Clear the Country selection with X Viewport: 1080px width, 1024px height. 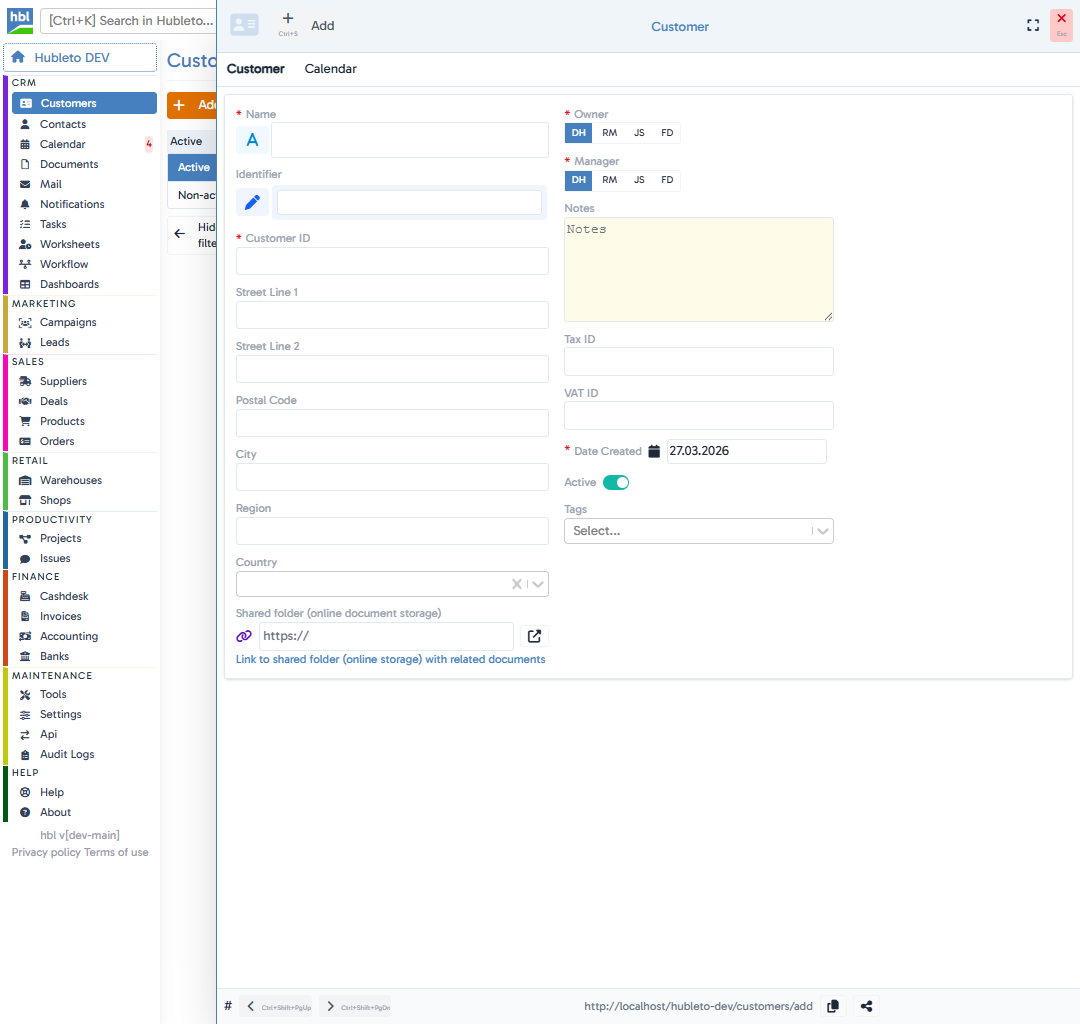pos(516,584)
